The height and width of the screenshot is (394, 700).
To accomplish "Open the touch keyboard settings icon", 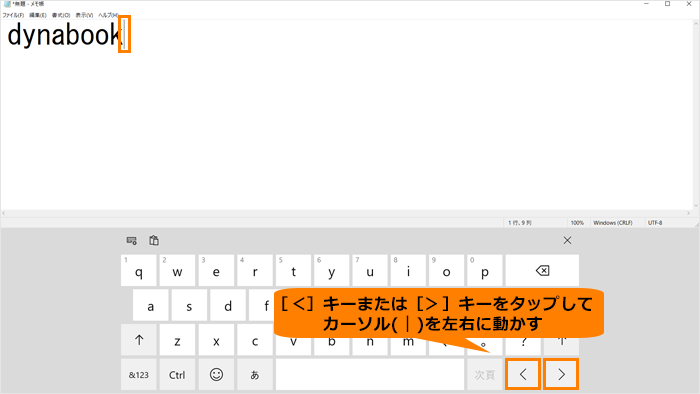I will click(131, 241).
